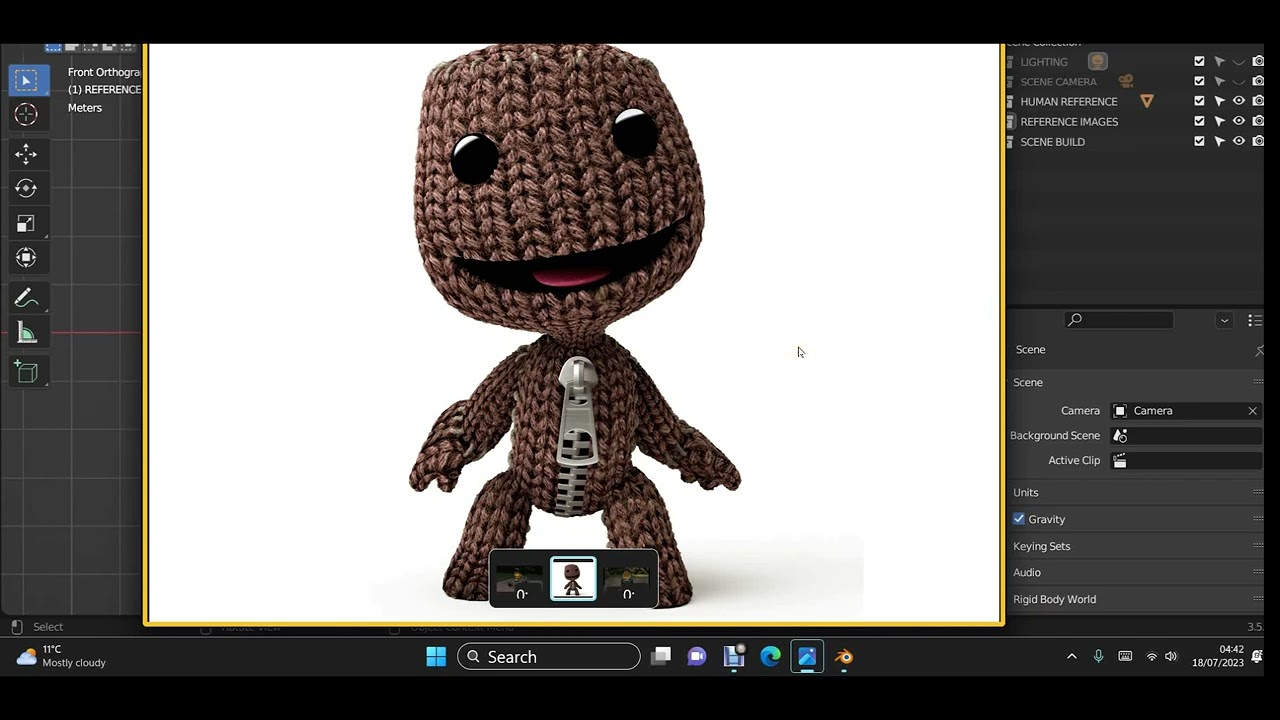Clear the Camera field with X

[1252, 411]
